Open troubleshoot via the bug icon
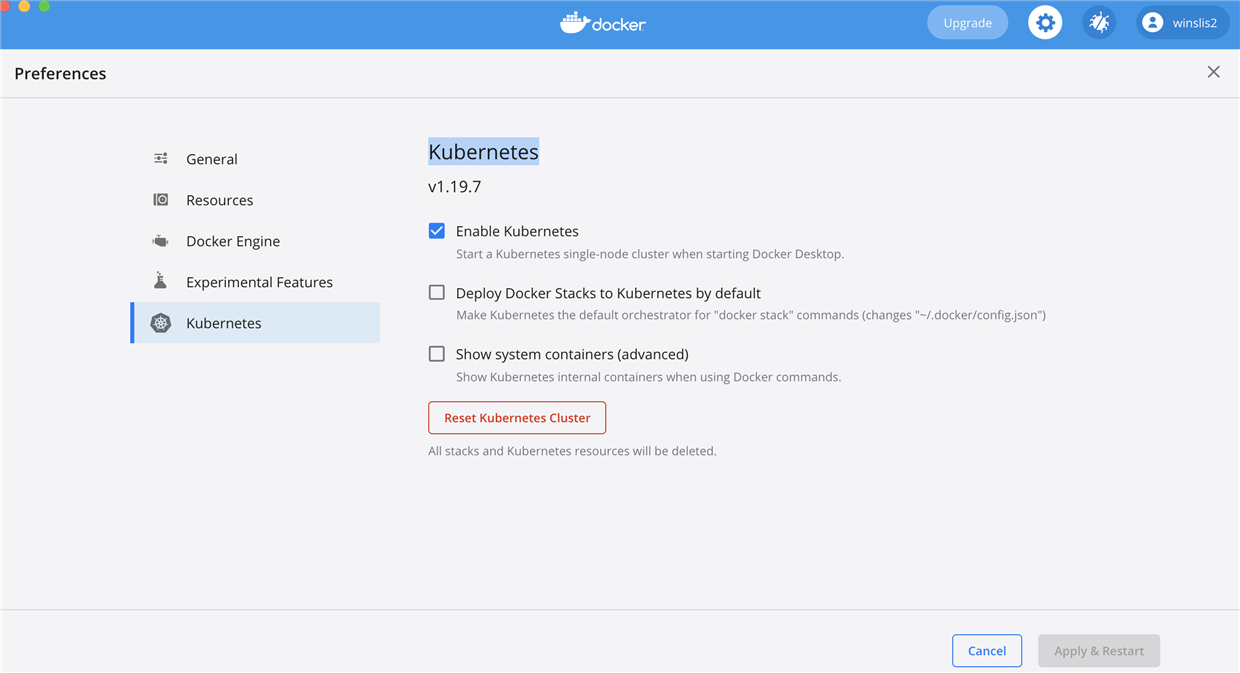The image size is (1240, 673). 1099,23
